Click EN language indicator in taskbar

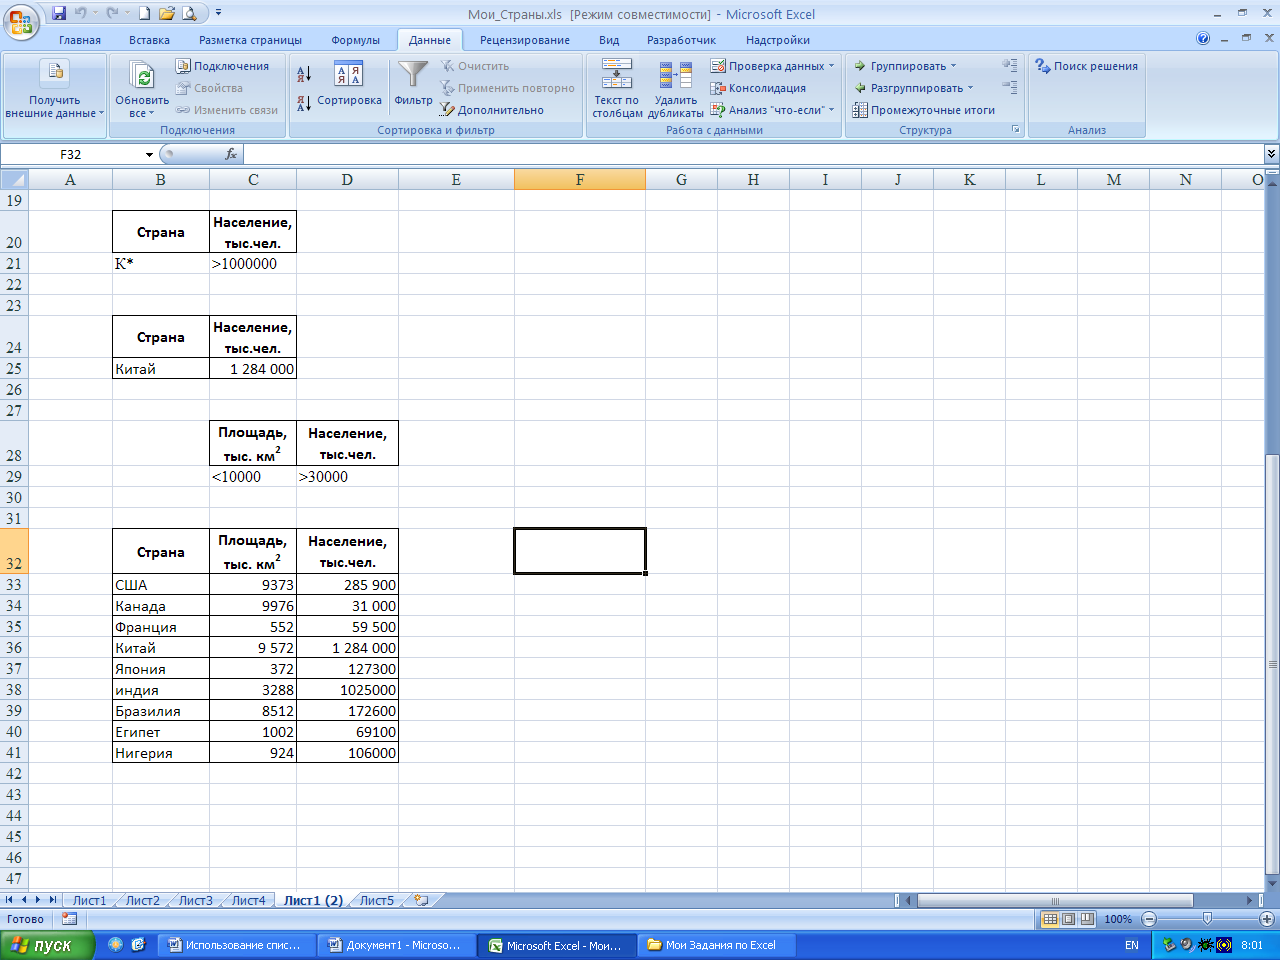[1132, 945]
